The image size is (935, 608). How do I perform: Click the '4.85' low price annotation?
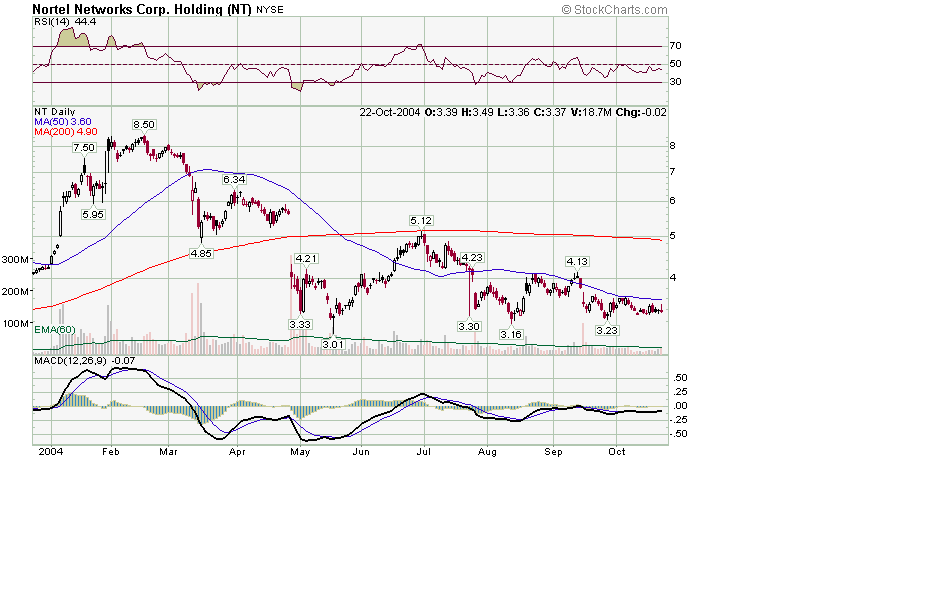201,253
